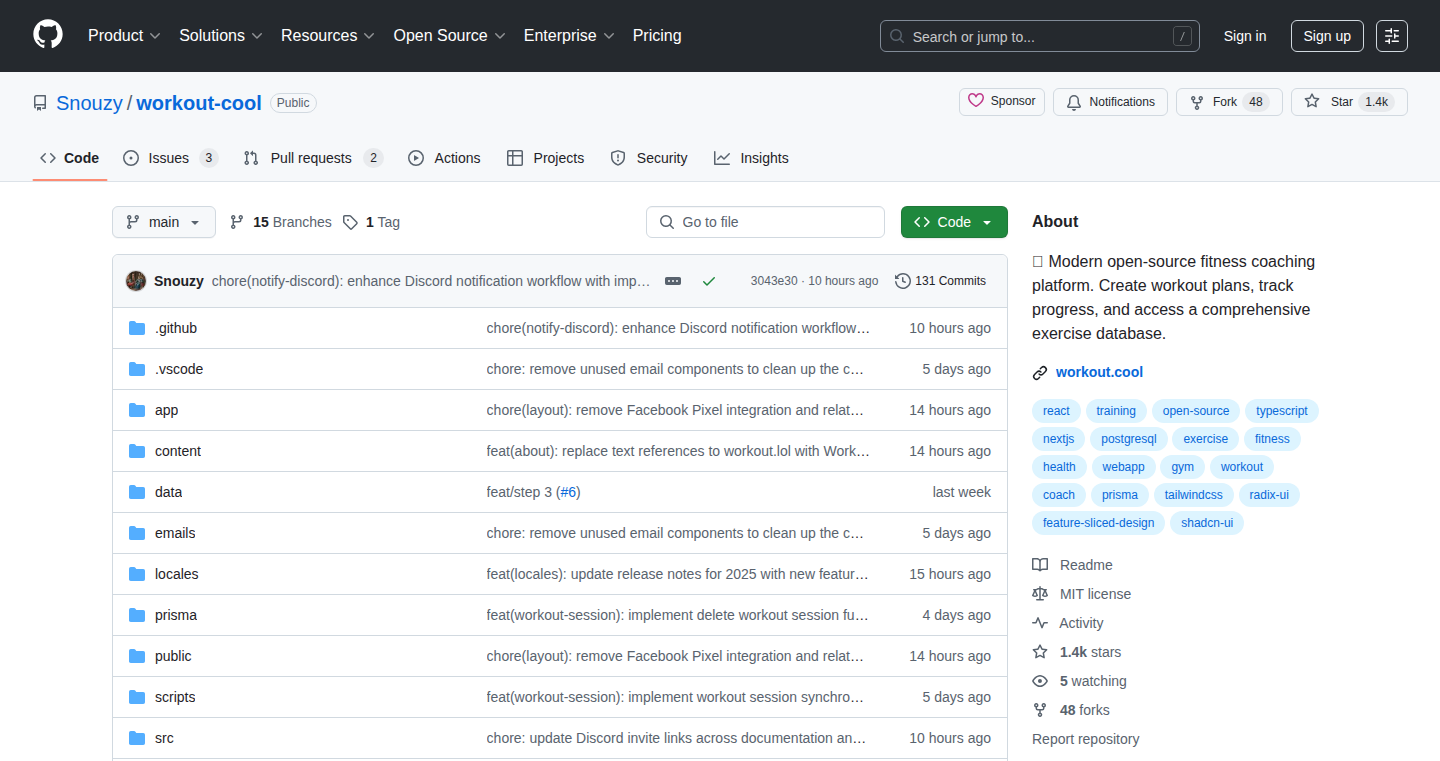
Task: Click the Search or jump to field
Action: pyautogui.click(x=1040, y=36)
